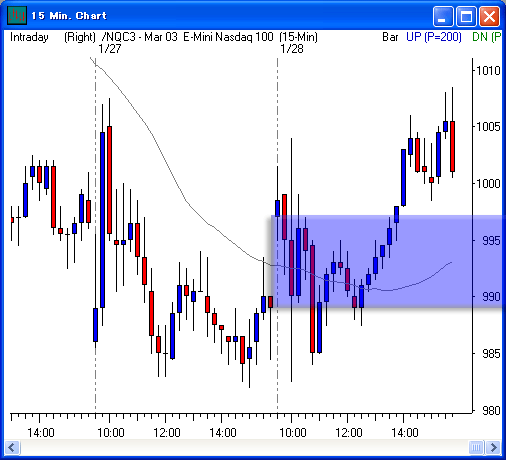The image size is (506, 460).
Task: Click the horizontal scrollbar thumb
Action: pos(476,447)
